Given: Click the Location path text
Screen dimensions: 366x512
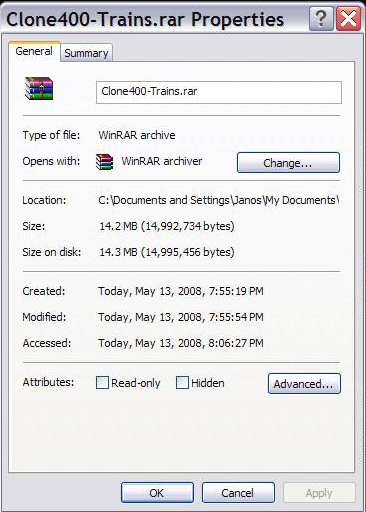Looking at the screenshot, I should pos(219,200).
